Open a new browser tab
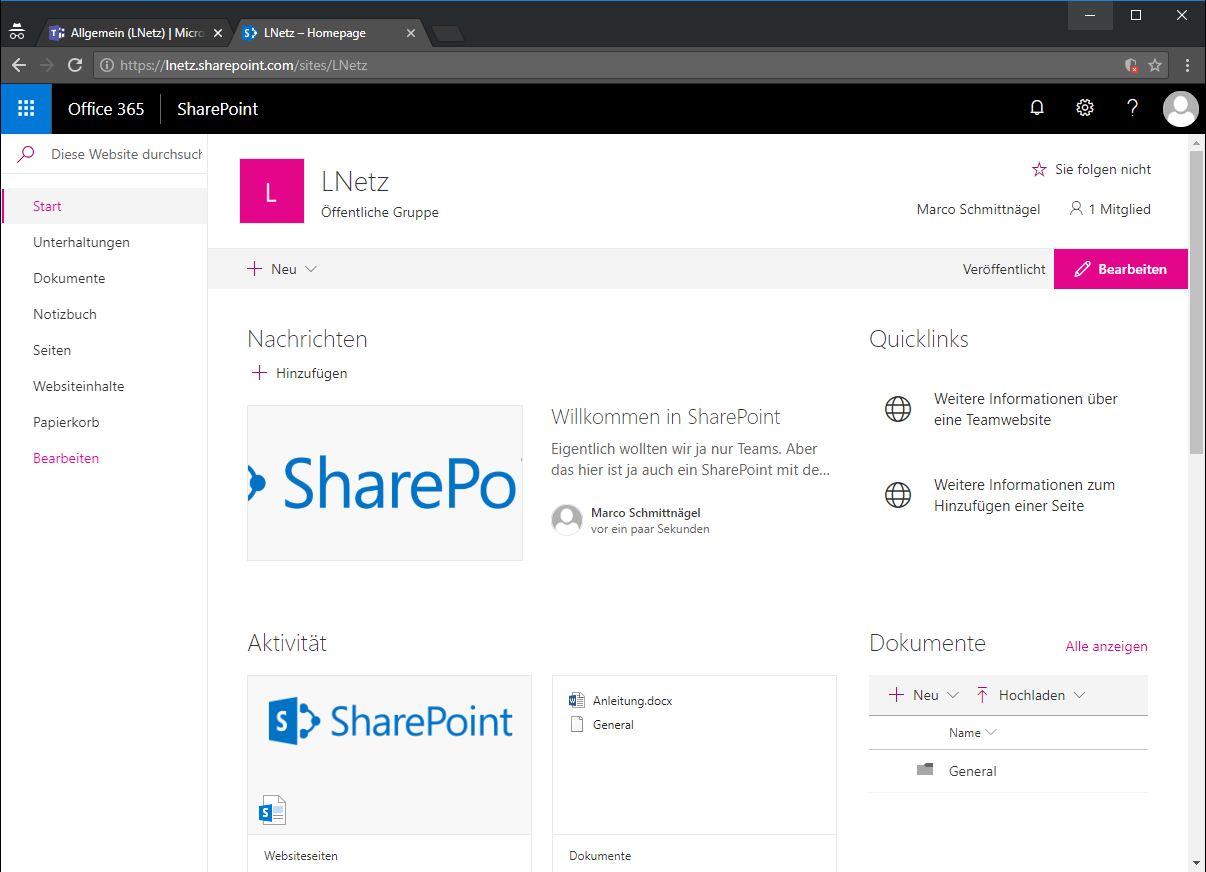The width and height of the screenshot is (1206, 872). coord(448,34)
